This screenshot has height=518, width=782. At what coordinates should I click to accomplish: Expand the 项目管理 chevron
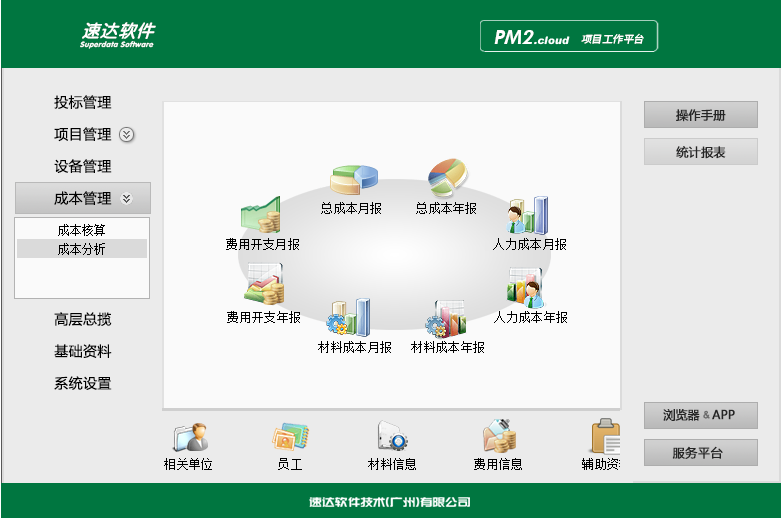[127, 135]
